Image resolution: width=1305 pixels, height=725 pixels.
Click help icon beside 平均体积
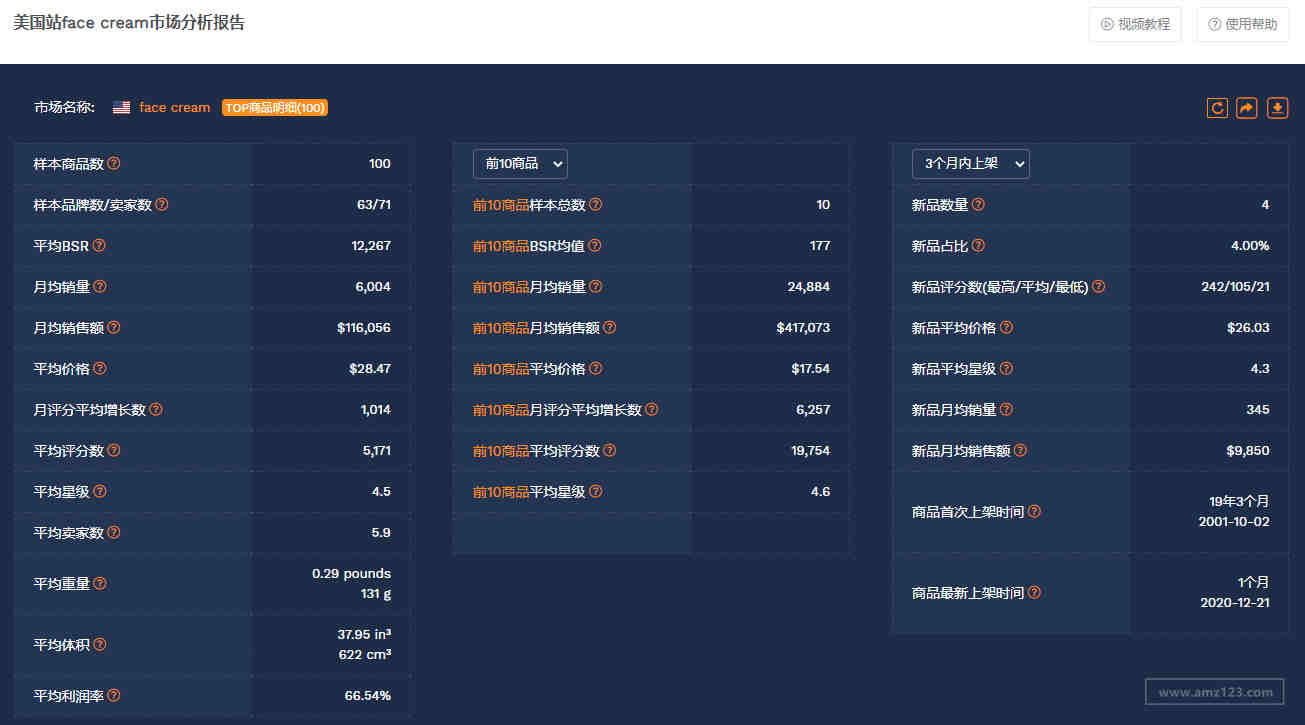click(x=100, y=645)
